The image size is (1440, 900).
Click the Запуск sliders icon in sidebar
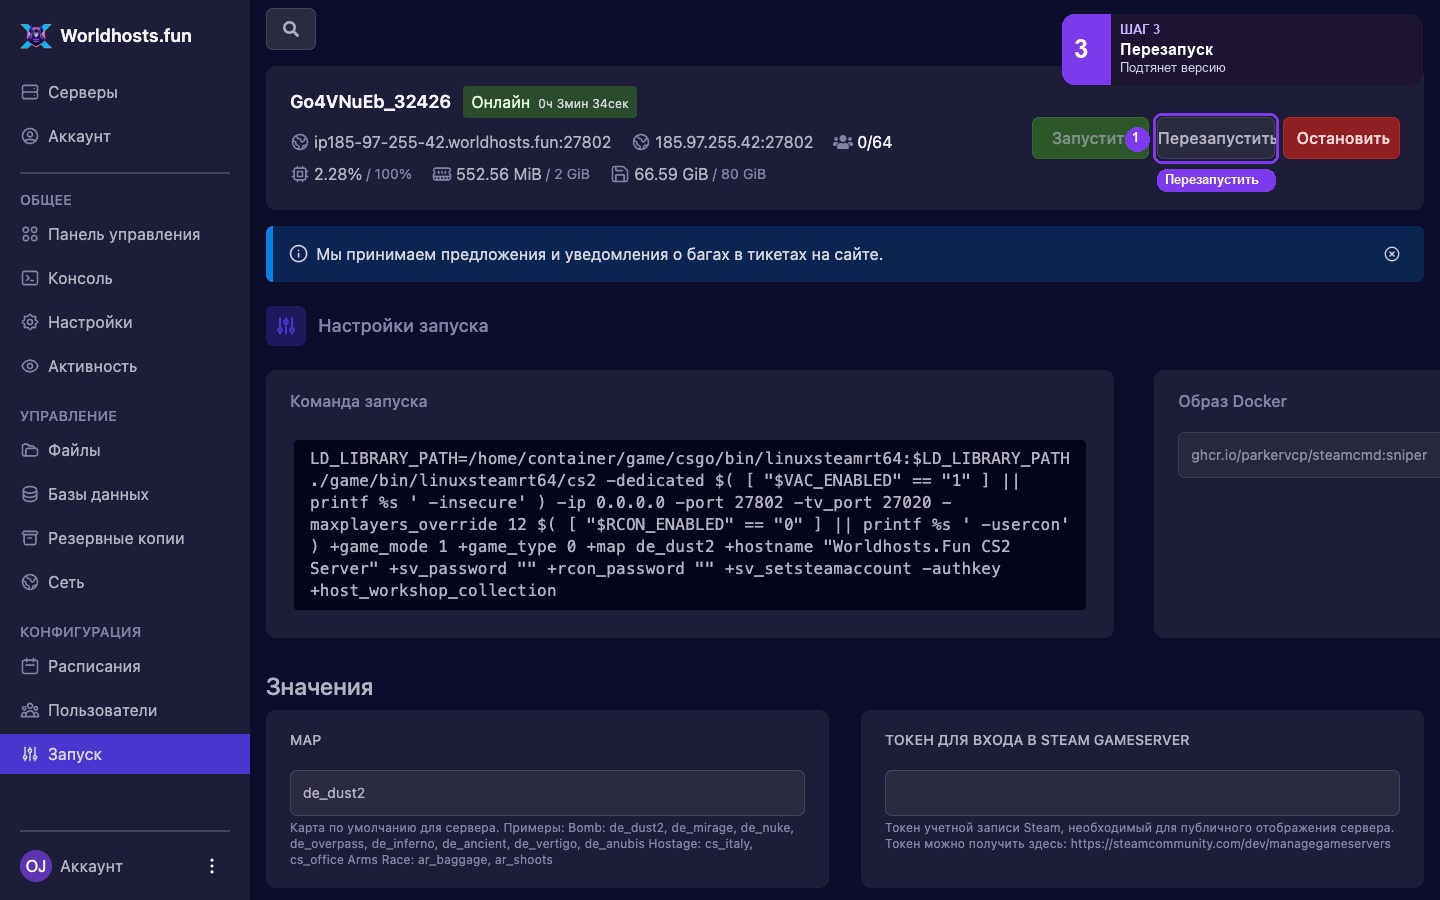30,754
